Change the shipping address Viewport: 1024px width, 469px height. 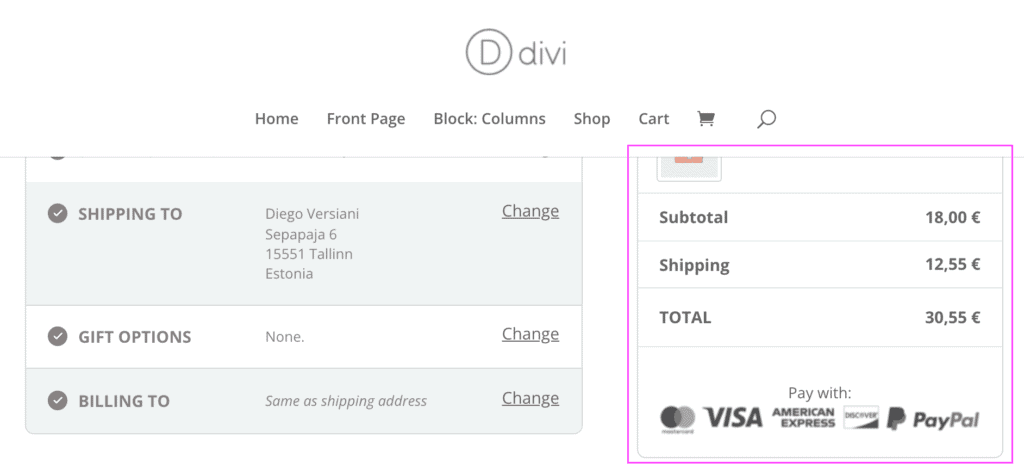point(530,211)
